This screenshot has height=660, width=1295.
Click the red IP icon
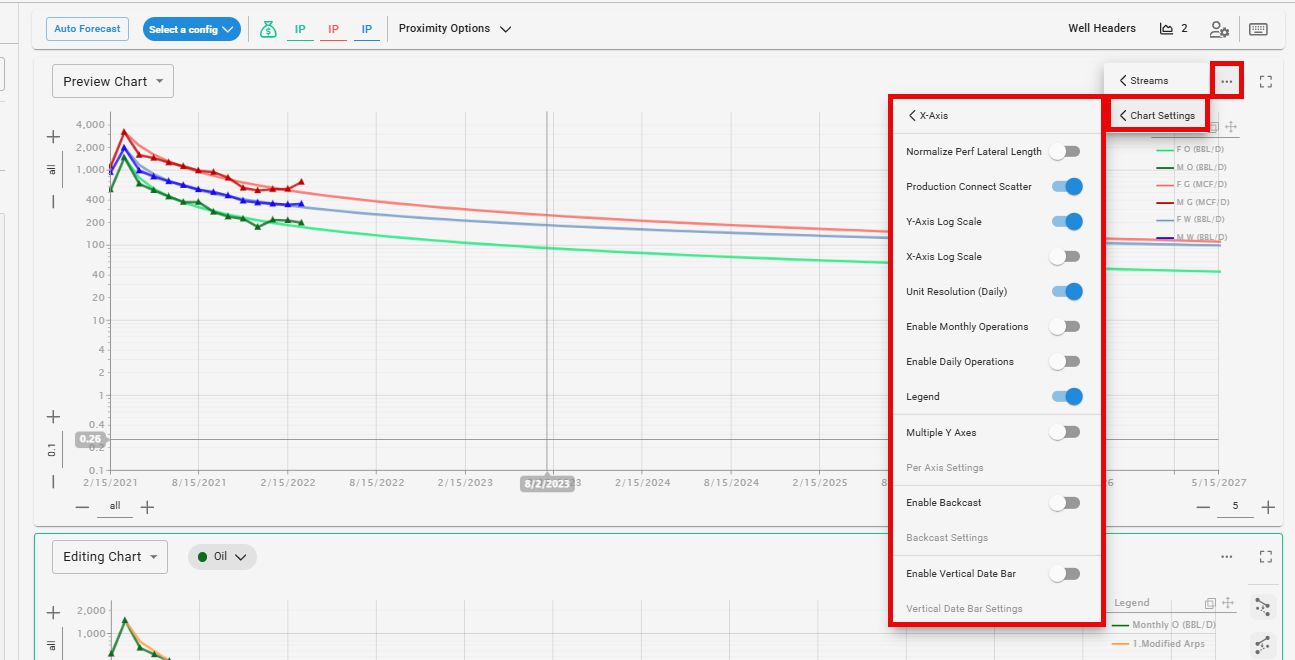click(333, 29)
